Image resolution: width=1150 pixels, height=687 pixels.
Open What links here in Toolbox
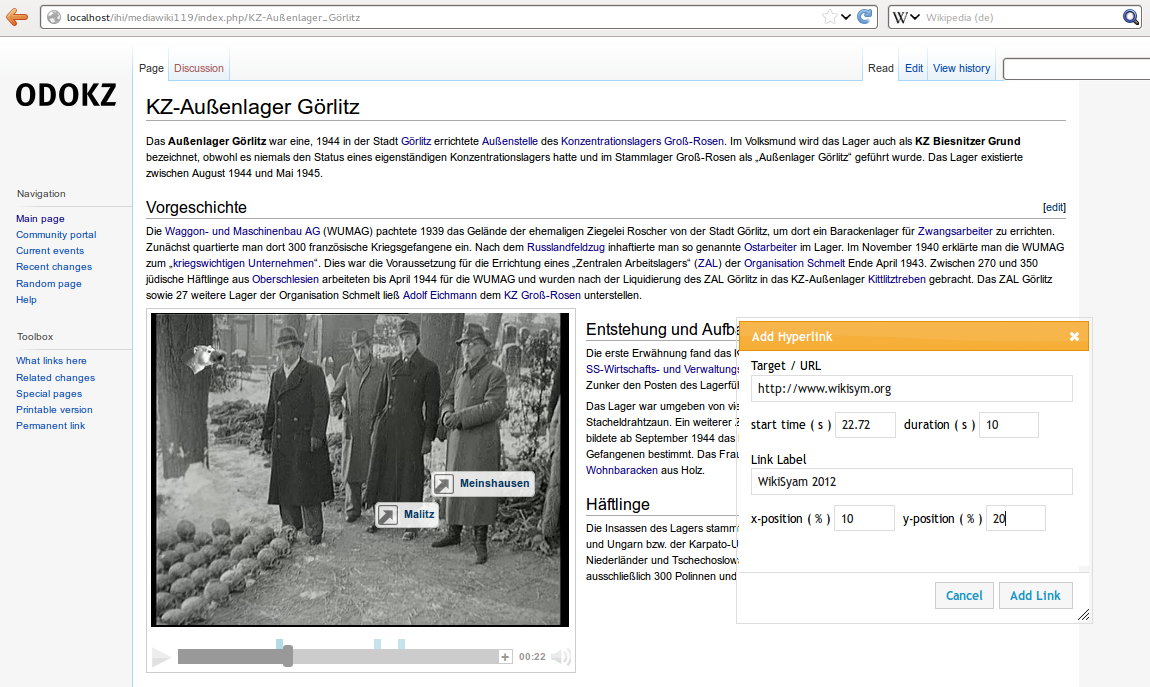click(x=51, y=361)
